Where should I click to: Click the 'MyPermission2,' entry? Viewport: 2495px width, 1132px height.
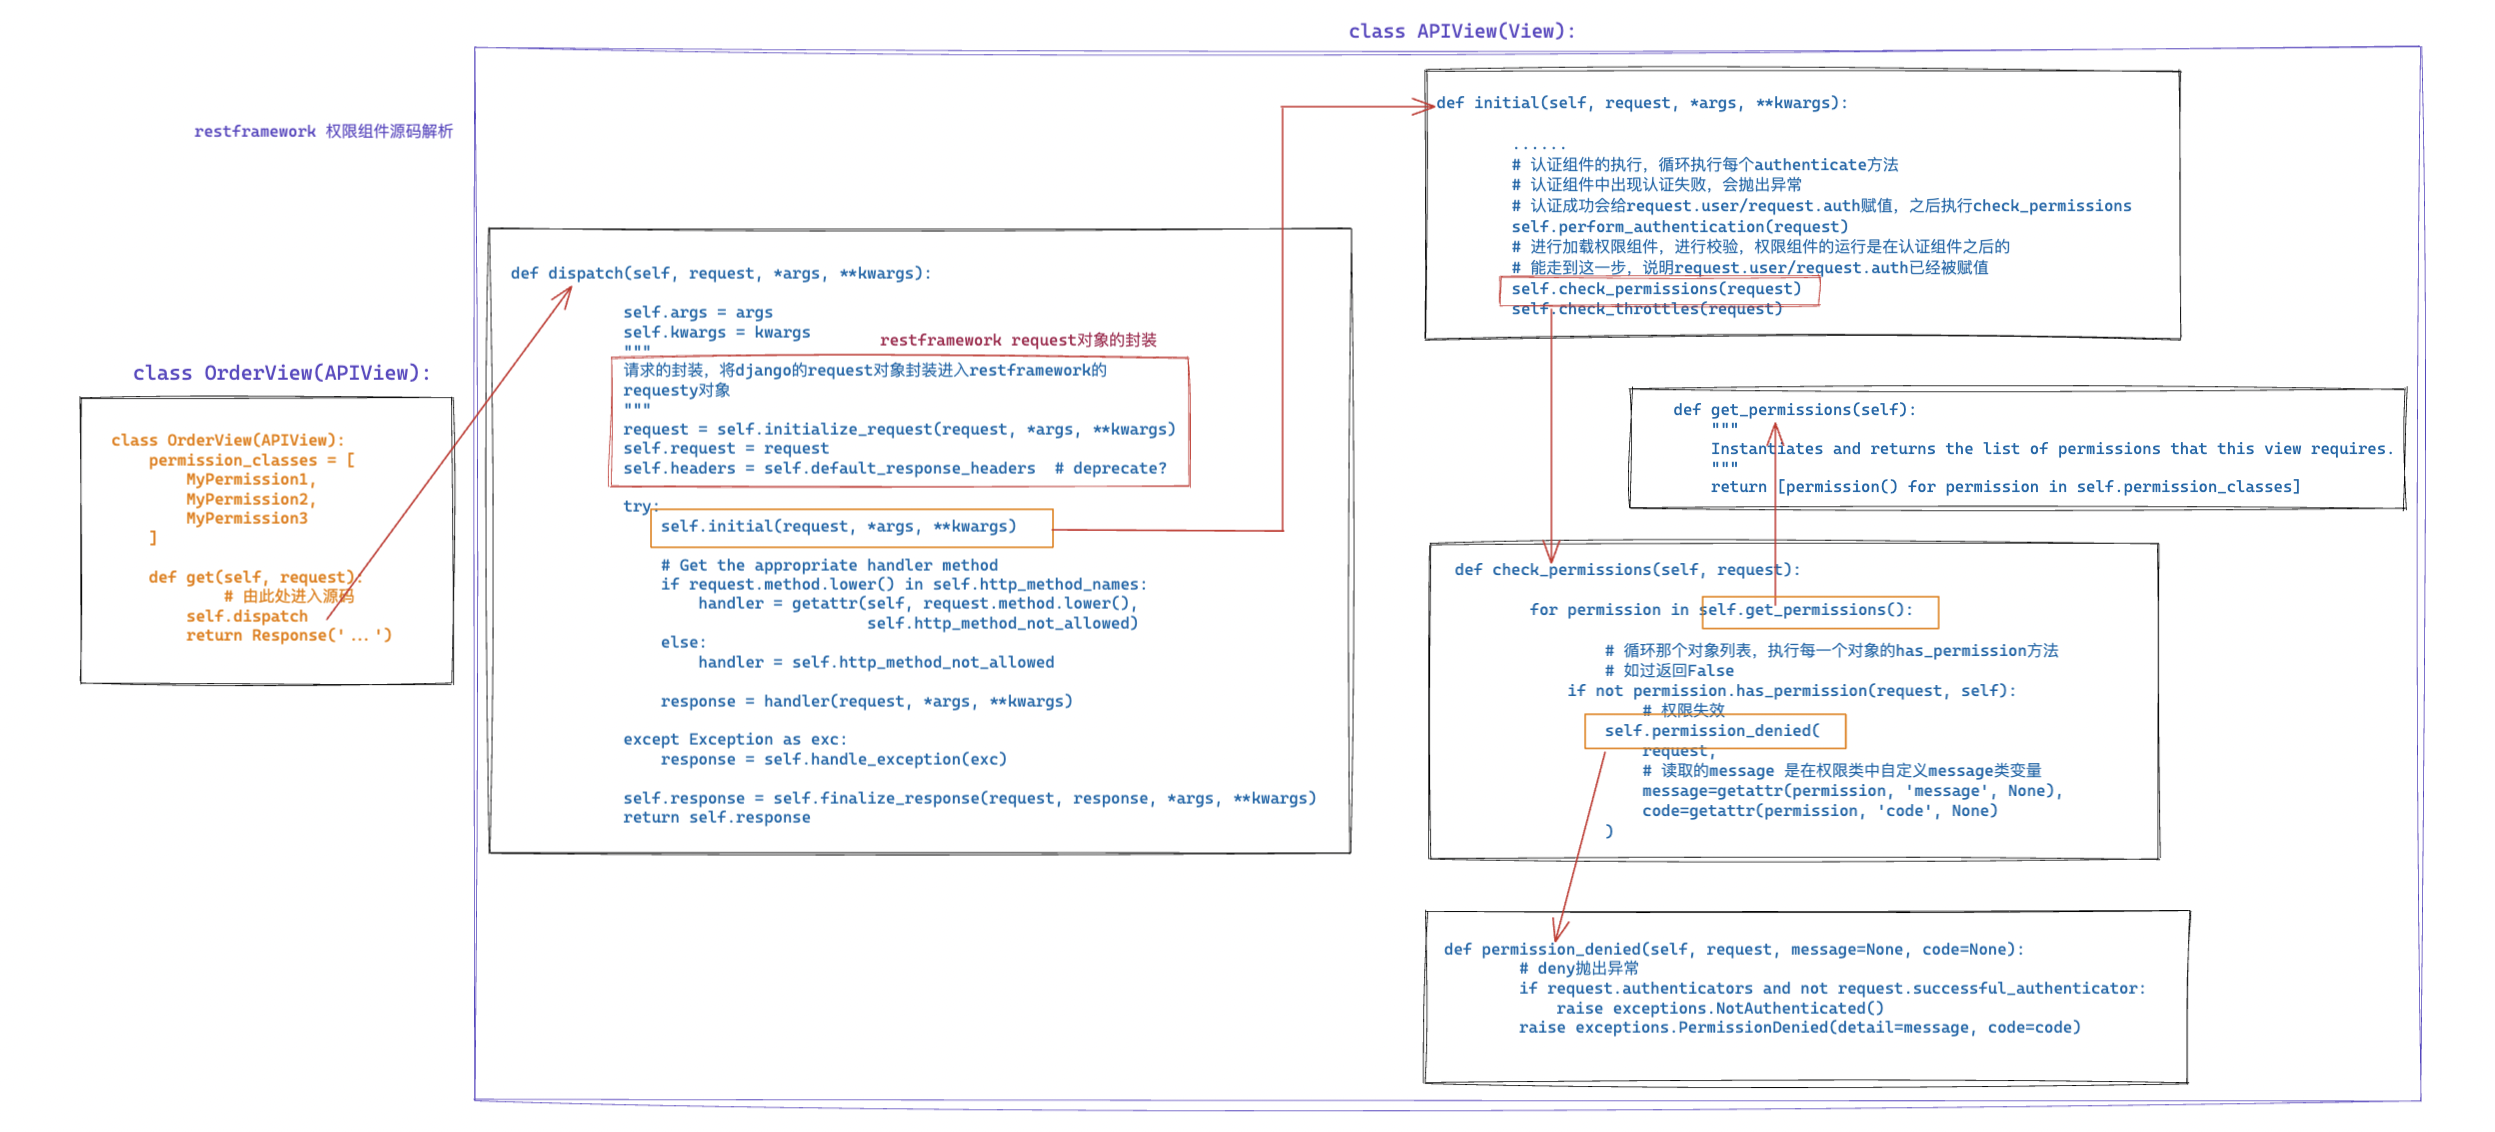(250, 499)
